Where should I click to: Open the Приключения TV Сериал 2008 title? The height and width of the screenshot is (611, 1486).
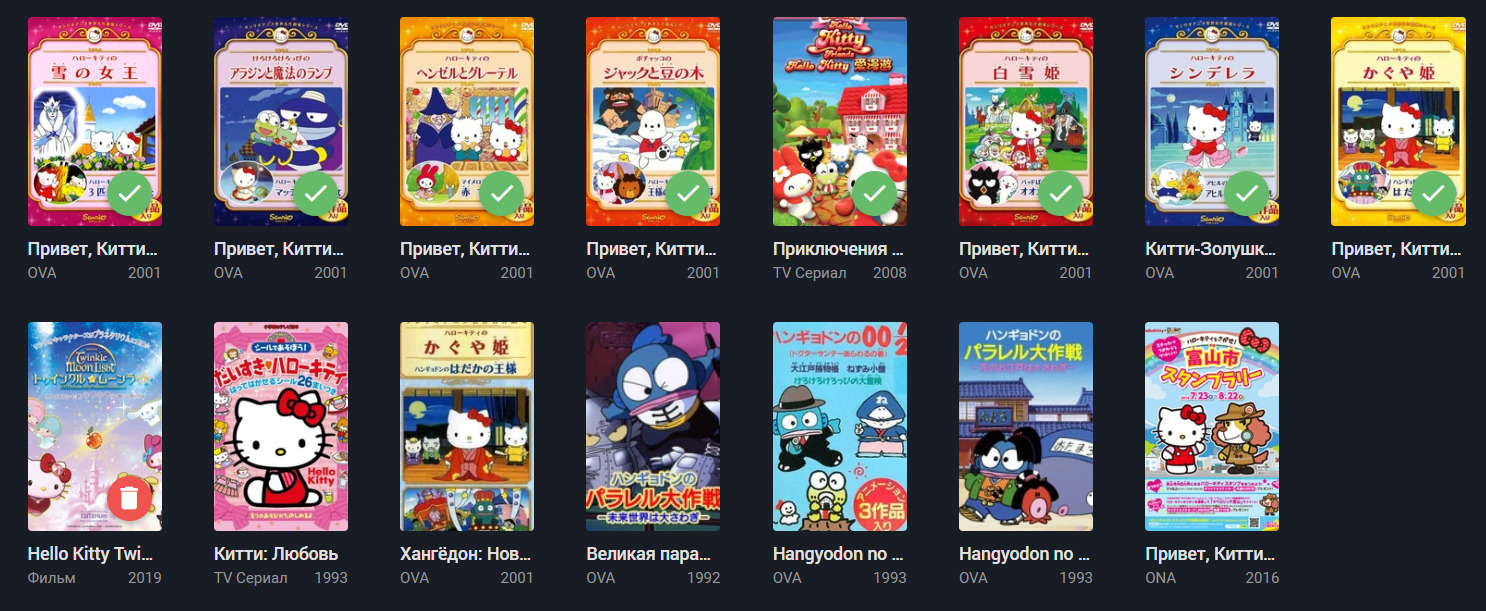click(x=839, y=249)
